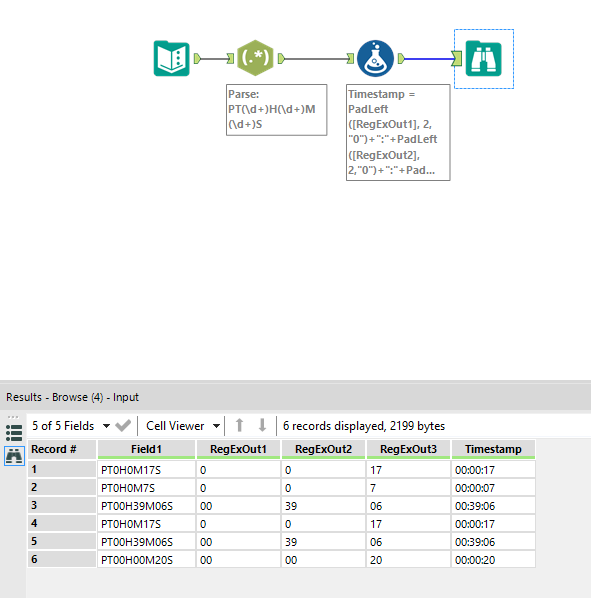Click Field1 cell PT0H0M7S
Screen dimensions: 591x598
coord(146,488)
